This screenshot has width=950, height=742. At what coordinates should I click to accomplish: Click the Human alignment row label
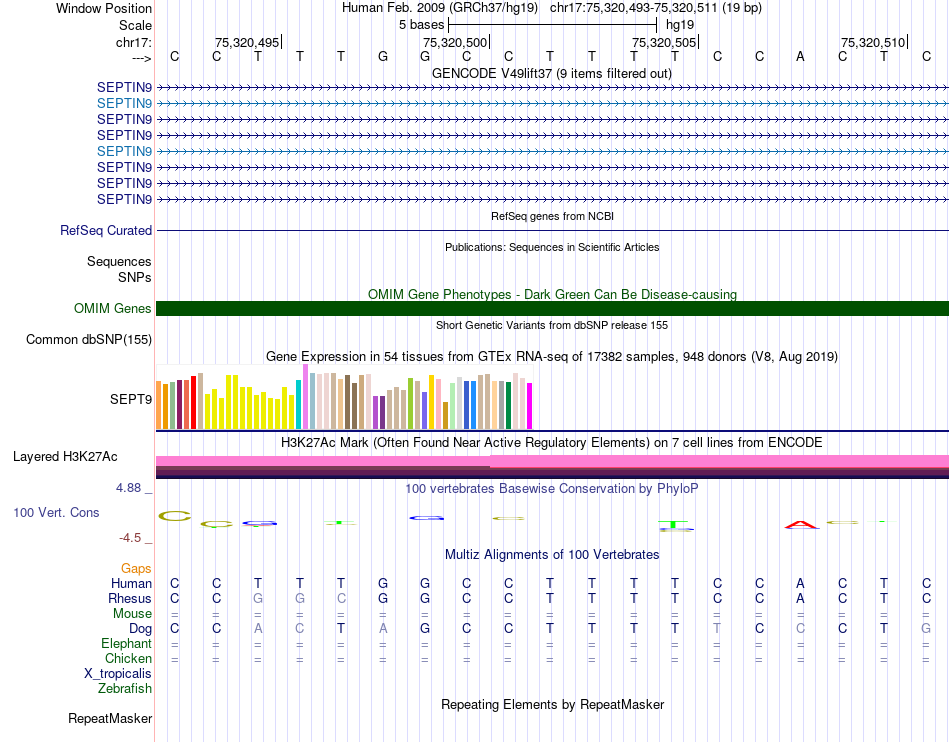click(x=131, y=583)
